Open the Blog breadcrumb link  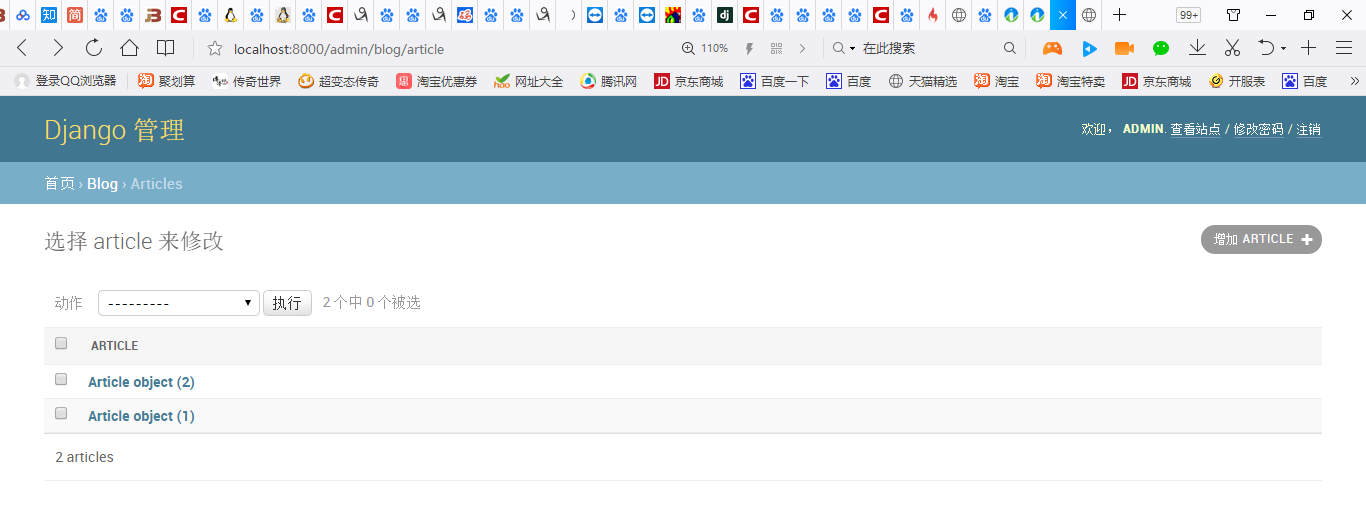(102, 183)
